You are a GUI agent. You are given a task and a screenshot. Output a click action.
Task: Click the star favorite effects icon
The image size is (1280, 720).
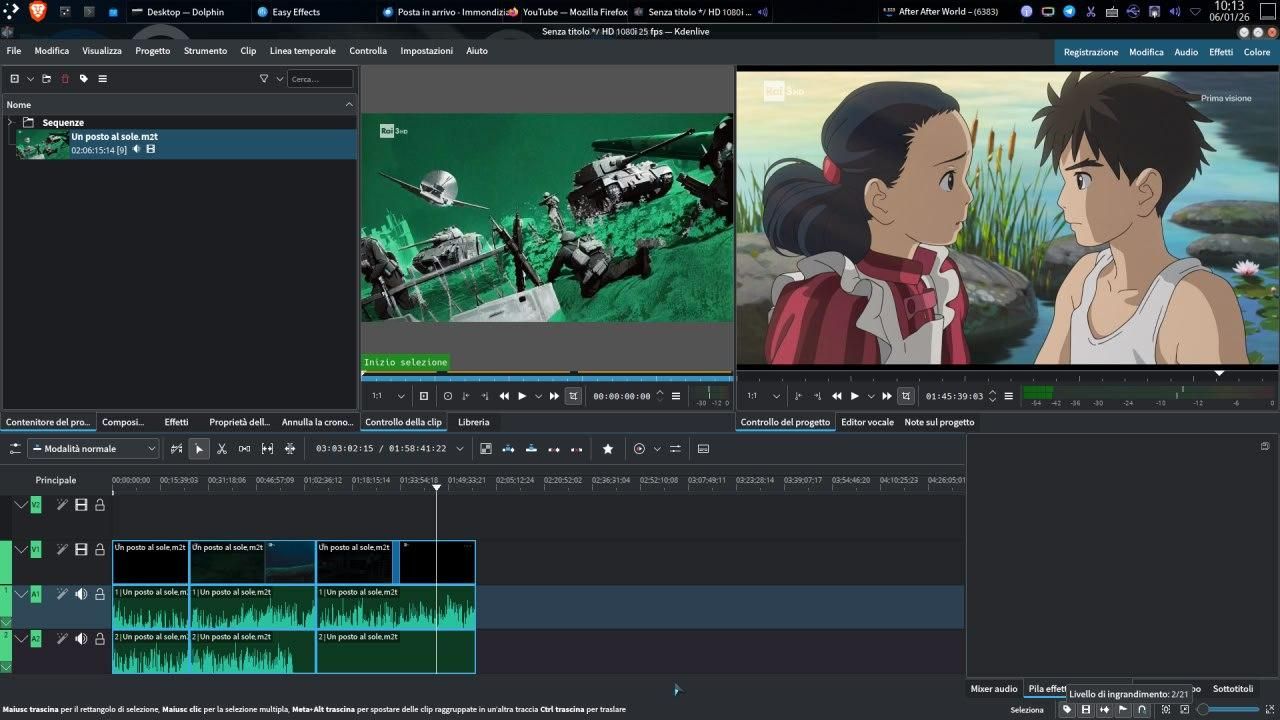(607, 449)
